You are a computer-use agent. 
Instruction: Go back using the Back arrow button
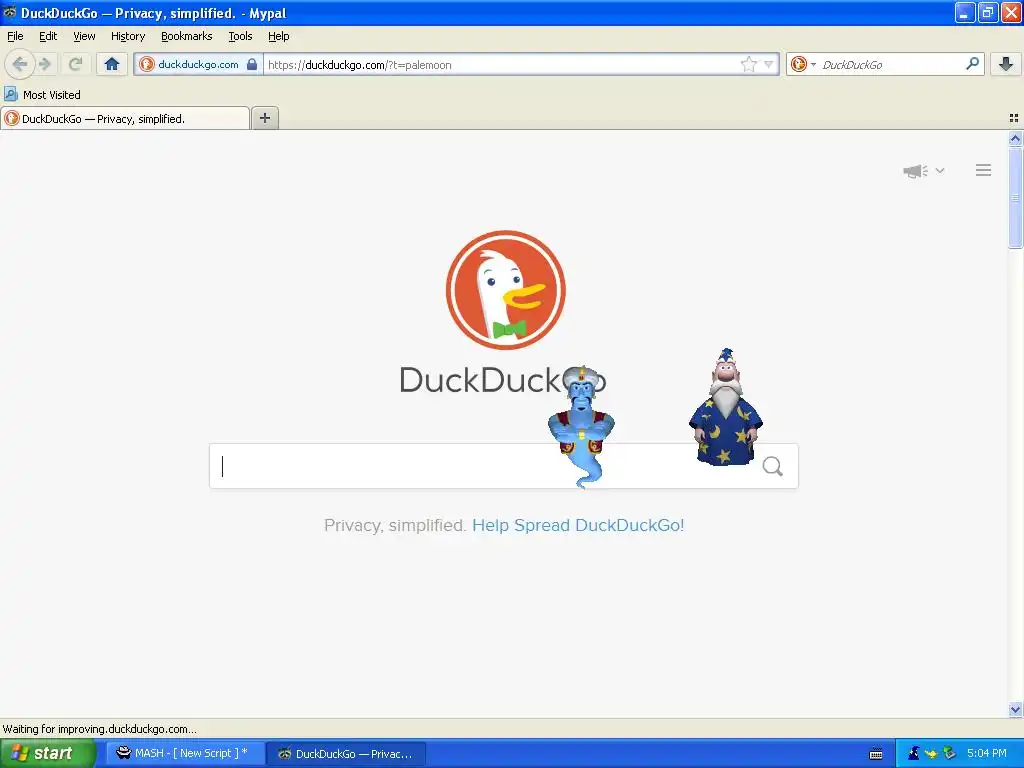click(20, 64)
